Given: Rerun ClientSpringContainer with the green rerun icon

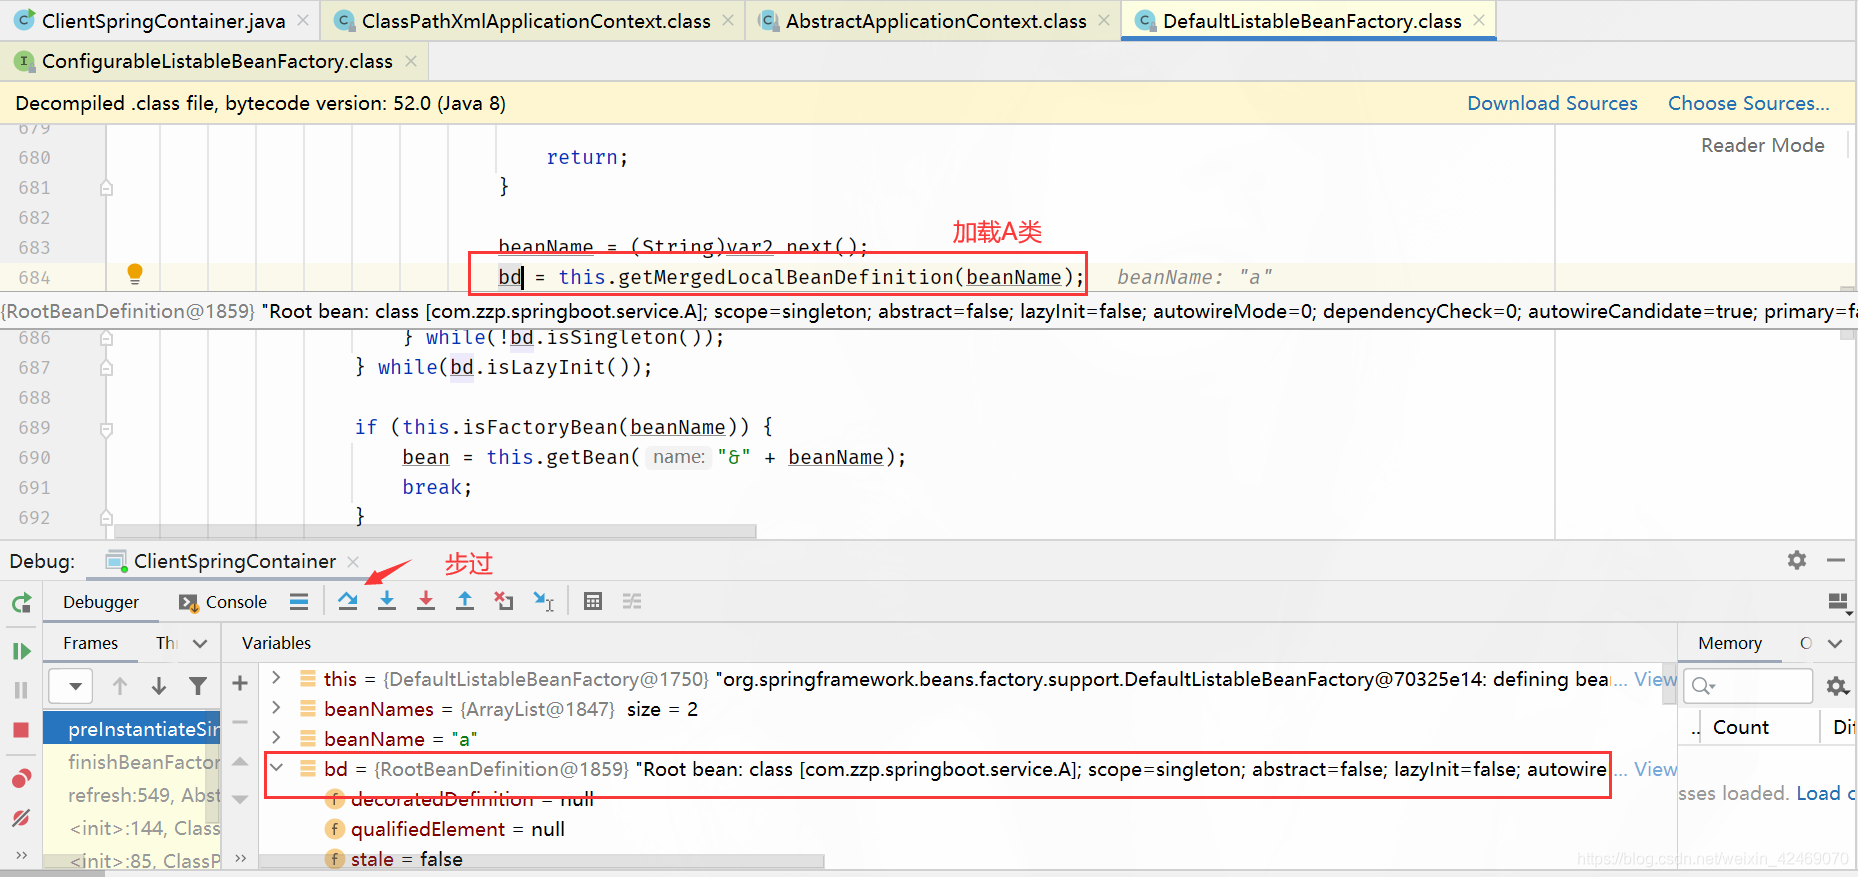Looking at the screenshot, I should click(x=21, y=602).
